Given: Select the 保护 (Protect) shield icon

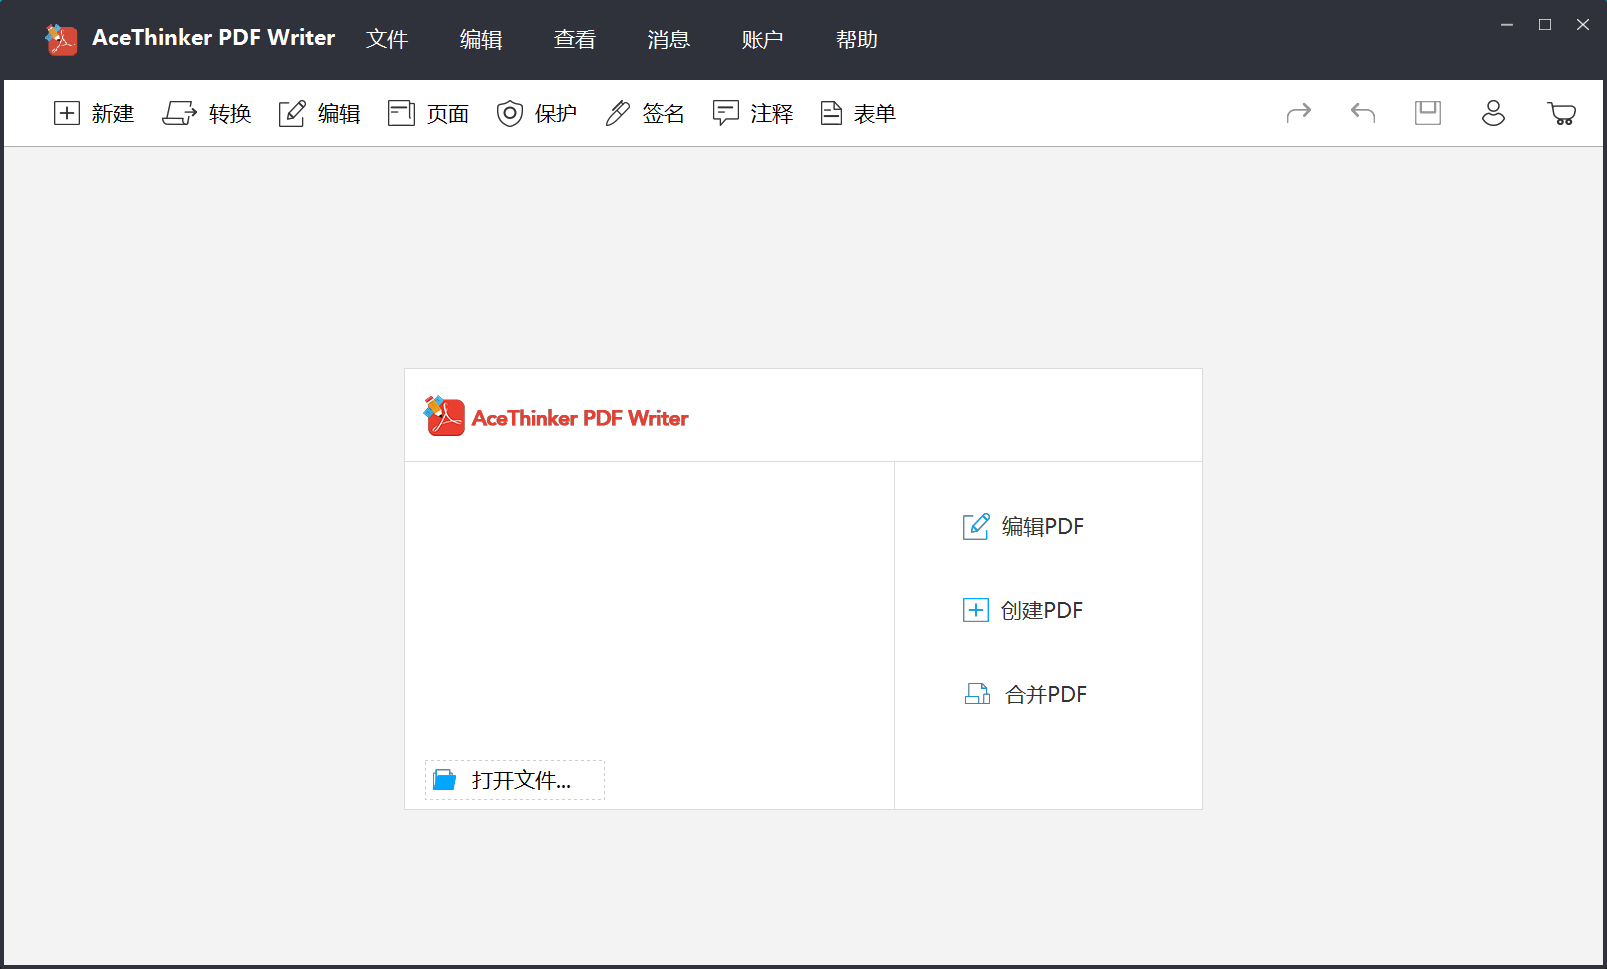Looking at the screenshot, I should (x=510, y=113).
